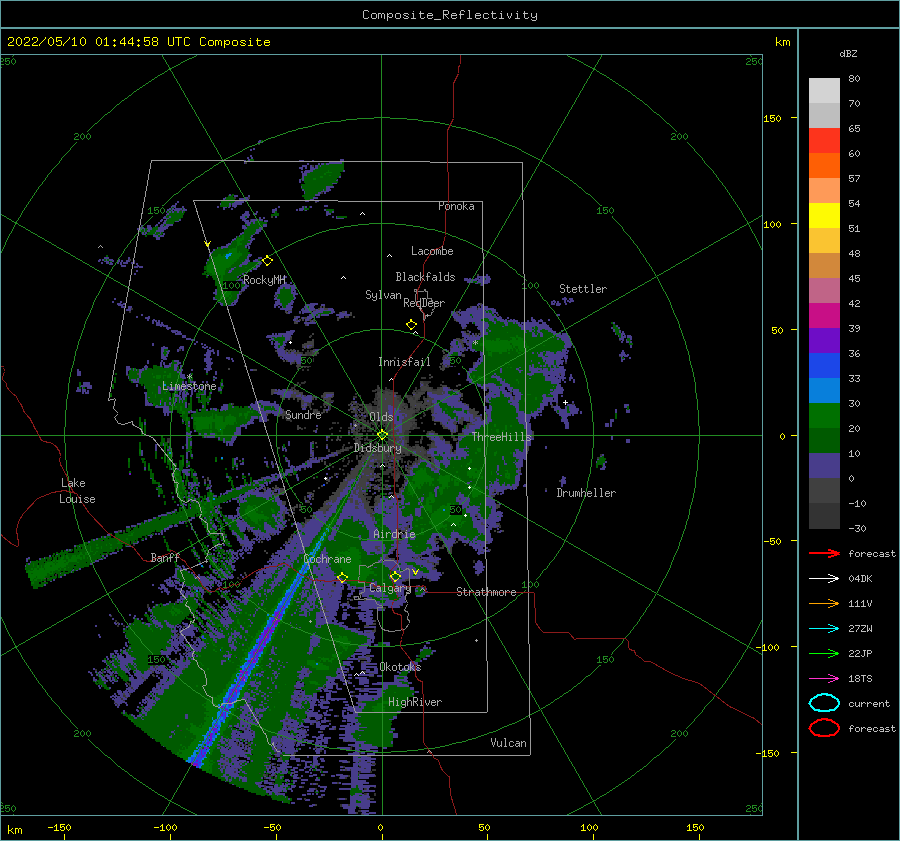The width and height of the screenshot is (900, 841).
Task: Click the Ponoka city label
Action: (x=456, y=206)
